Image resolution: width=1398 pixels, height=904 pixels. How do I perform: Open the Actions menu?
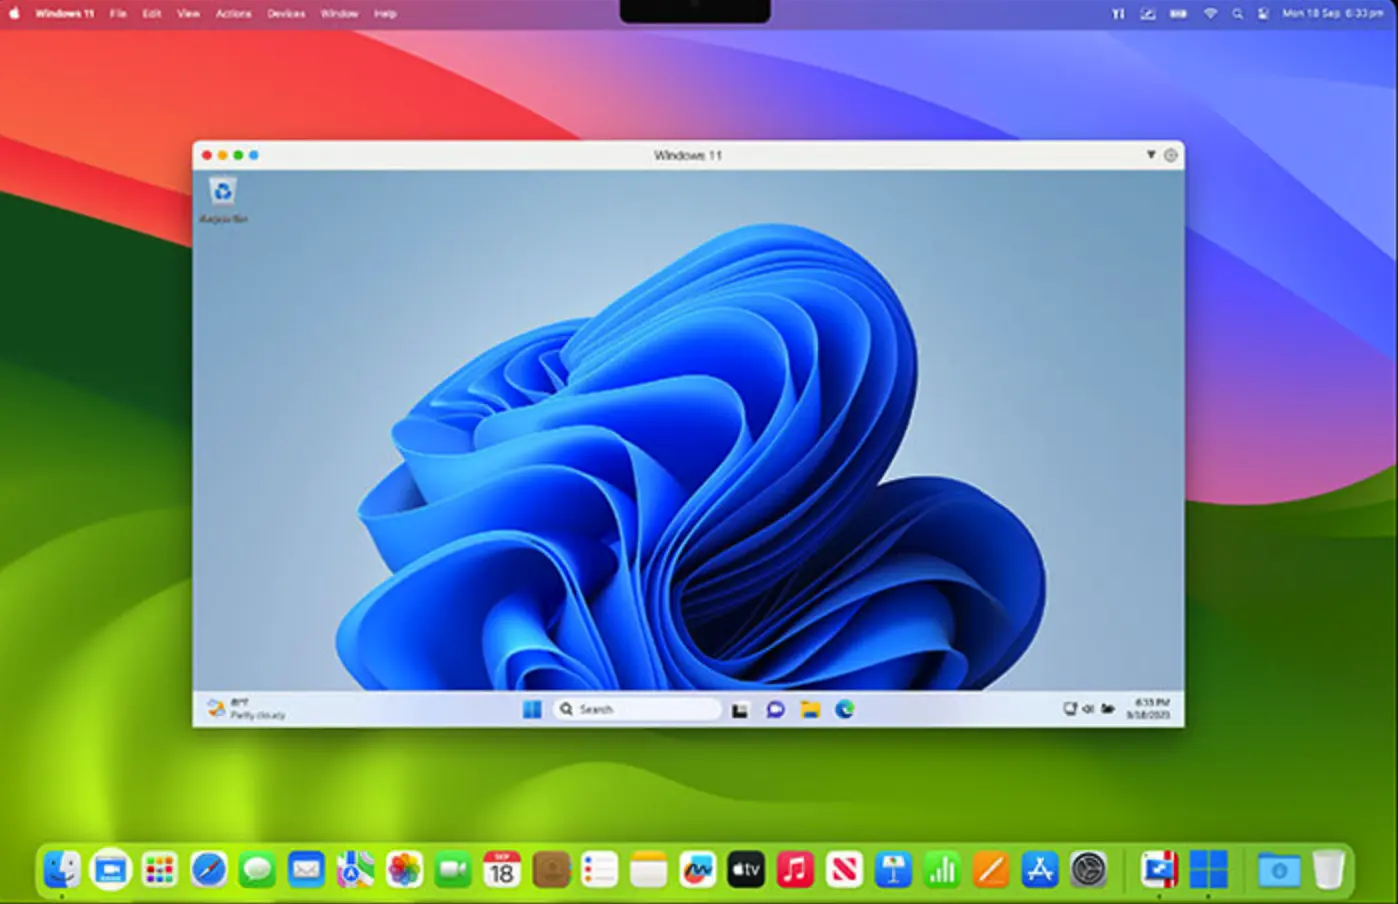point(234,14)
